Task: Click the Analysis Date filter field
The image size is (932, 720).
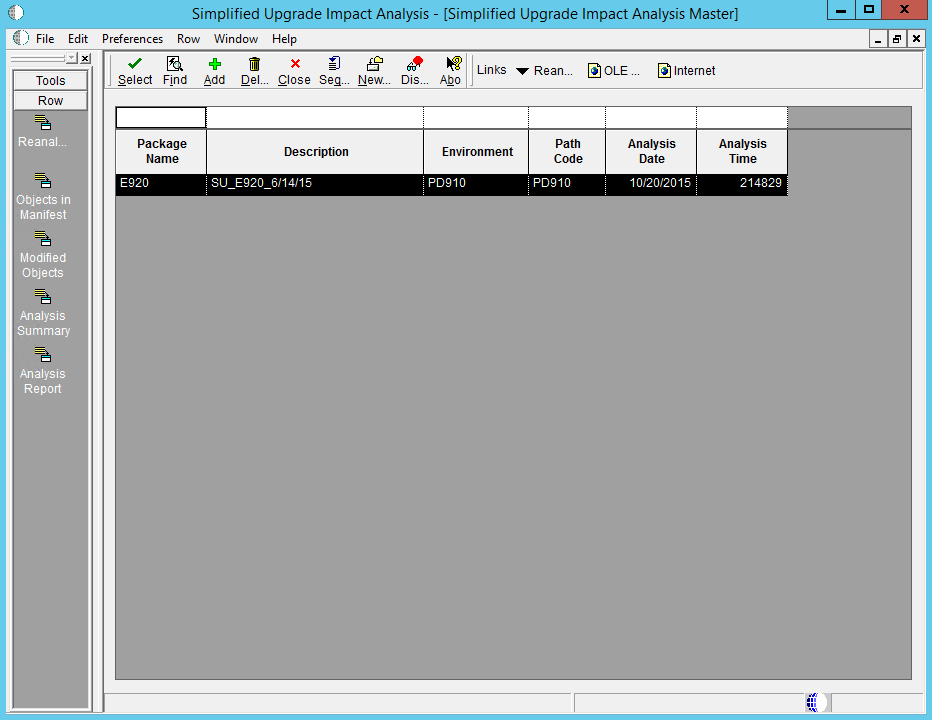Action: coord(651,118)
